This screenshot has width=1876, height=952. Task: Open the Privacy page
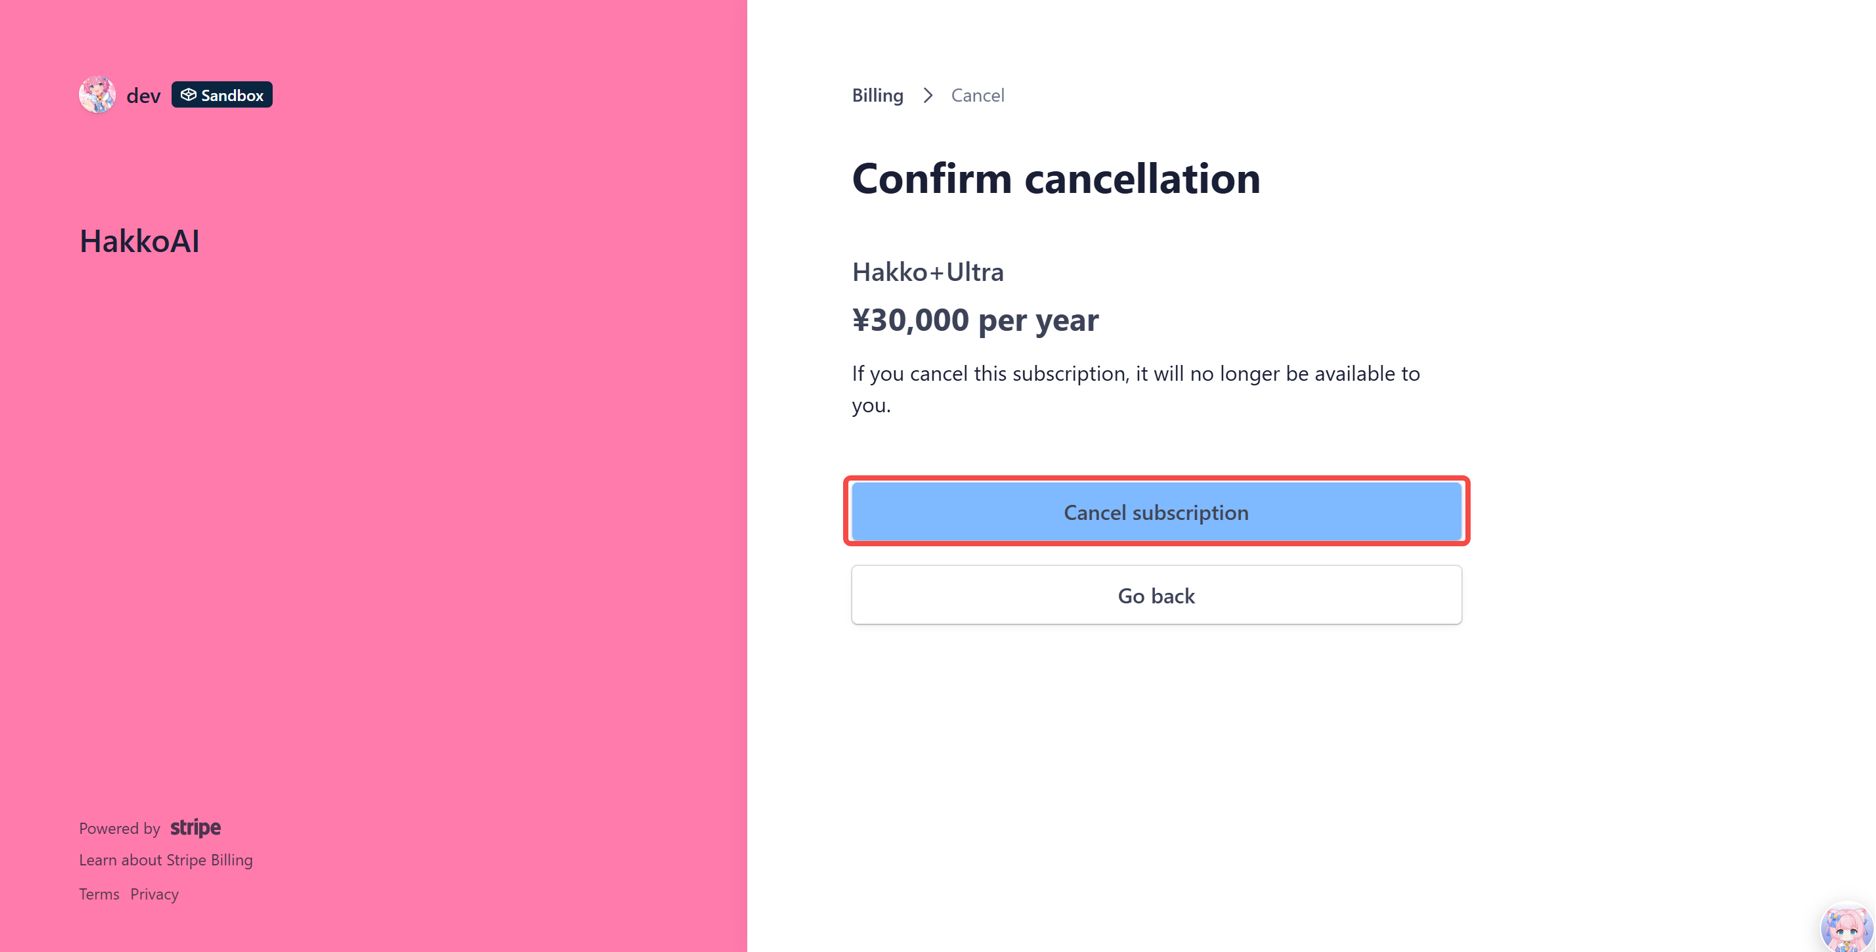coord(154,893)
